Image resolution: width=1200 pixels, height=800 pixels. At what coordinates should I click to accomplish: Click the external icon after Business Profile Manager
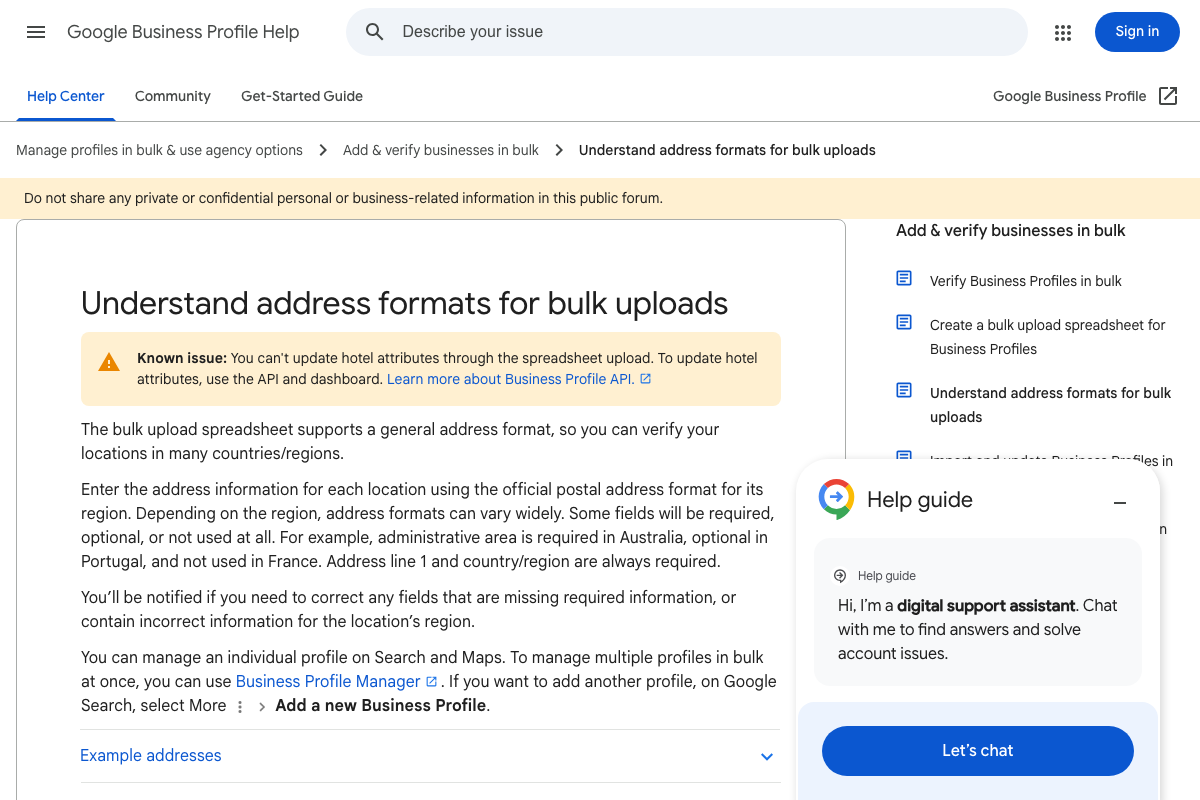[x=432, y=682]
